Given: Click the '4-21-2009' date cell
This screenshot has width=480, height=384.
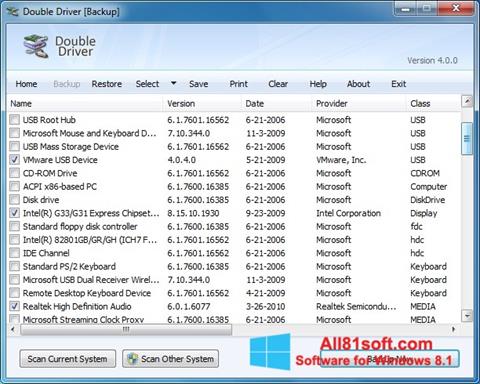Looking at the screenshot, I should [266, 293].
